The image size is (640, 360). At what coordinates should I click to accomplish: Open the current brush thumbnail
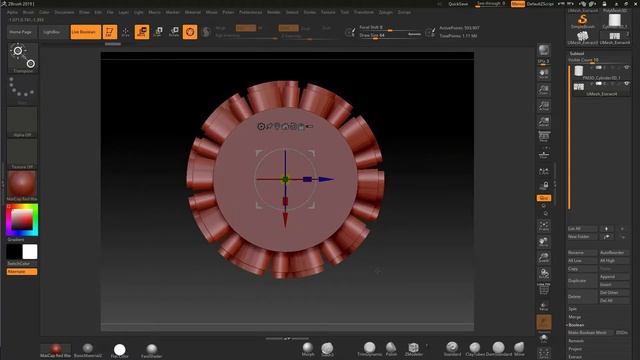(x=23, y=58)
